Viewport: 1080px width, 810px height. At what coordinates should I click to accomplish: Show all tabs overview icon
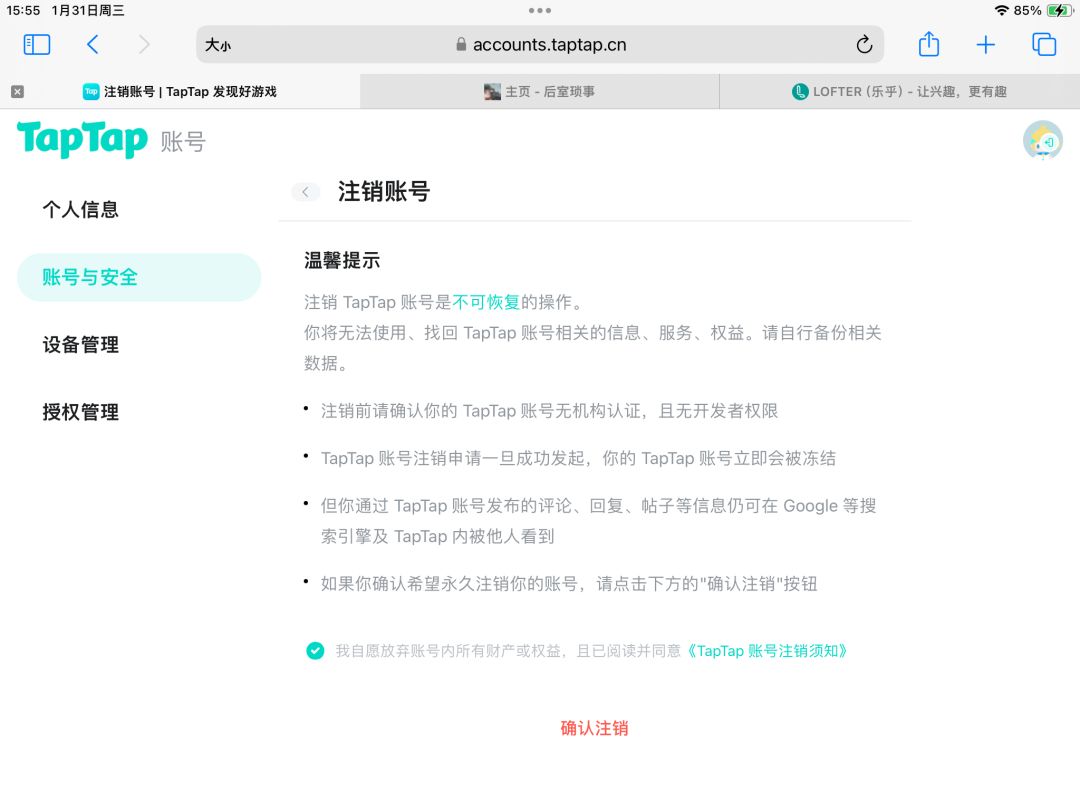[1043, 44]
